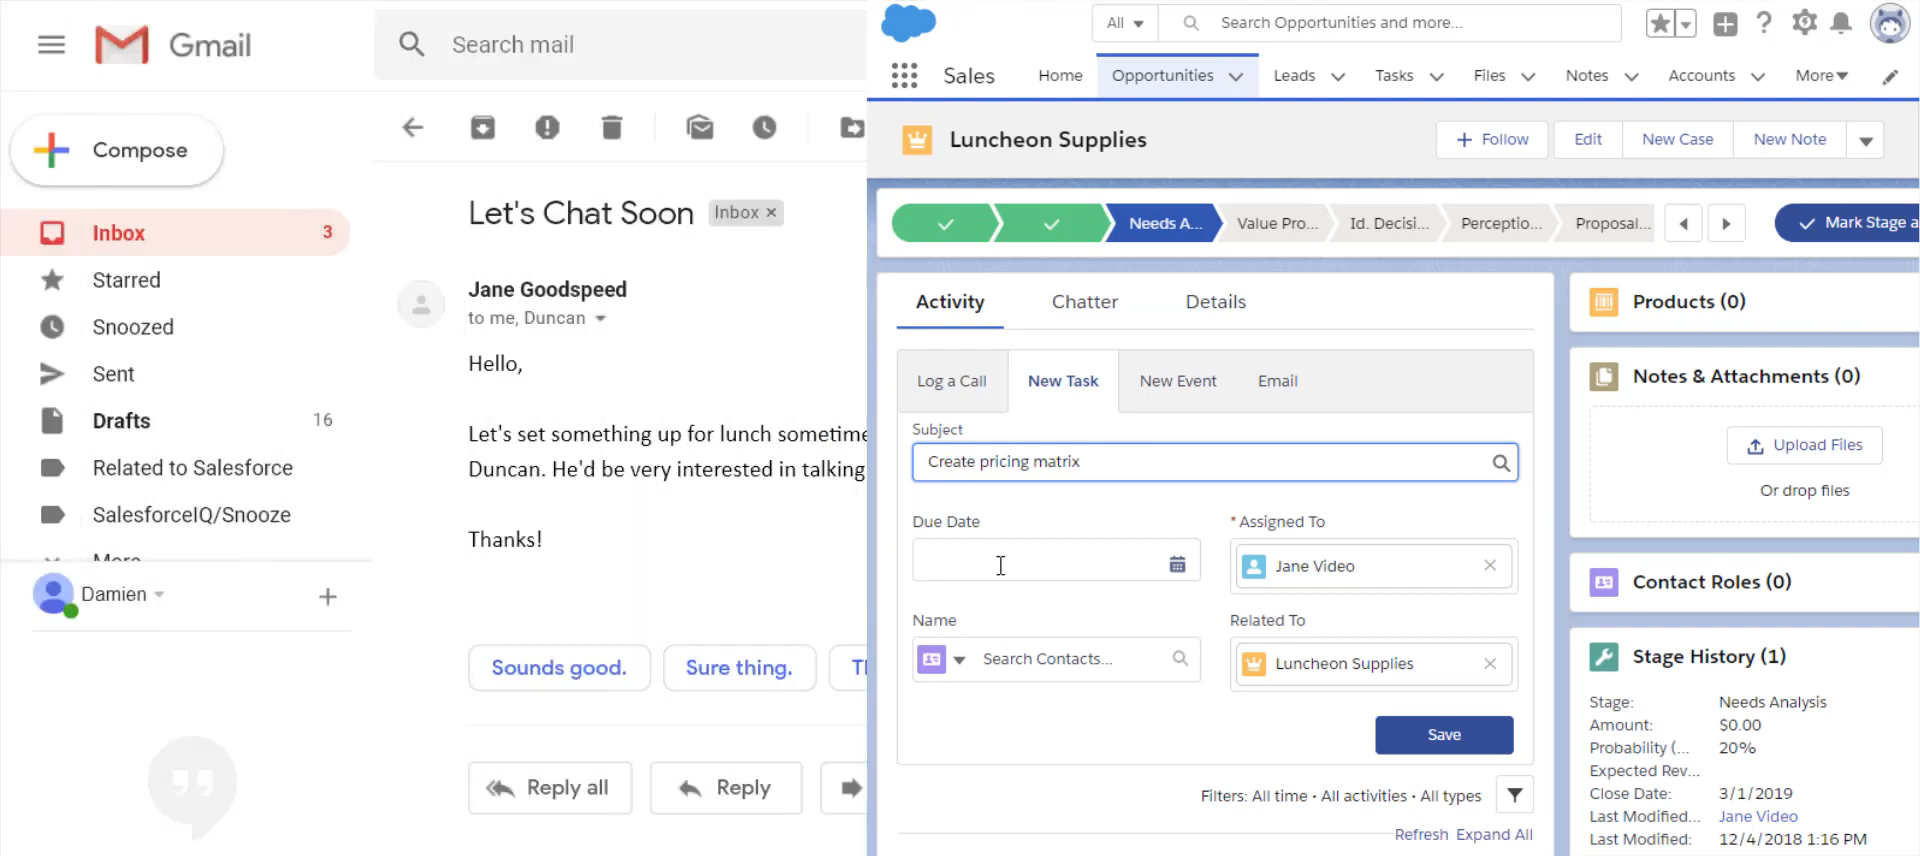The height and width of the screenshot is (856, 1920).
Task: Switch to the Details tab
Action: point(1215,302)
